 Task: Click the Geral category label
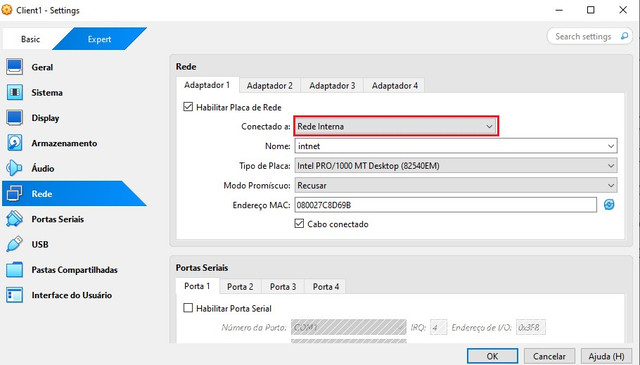click(42, 67)
